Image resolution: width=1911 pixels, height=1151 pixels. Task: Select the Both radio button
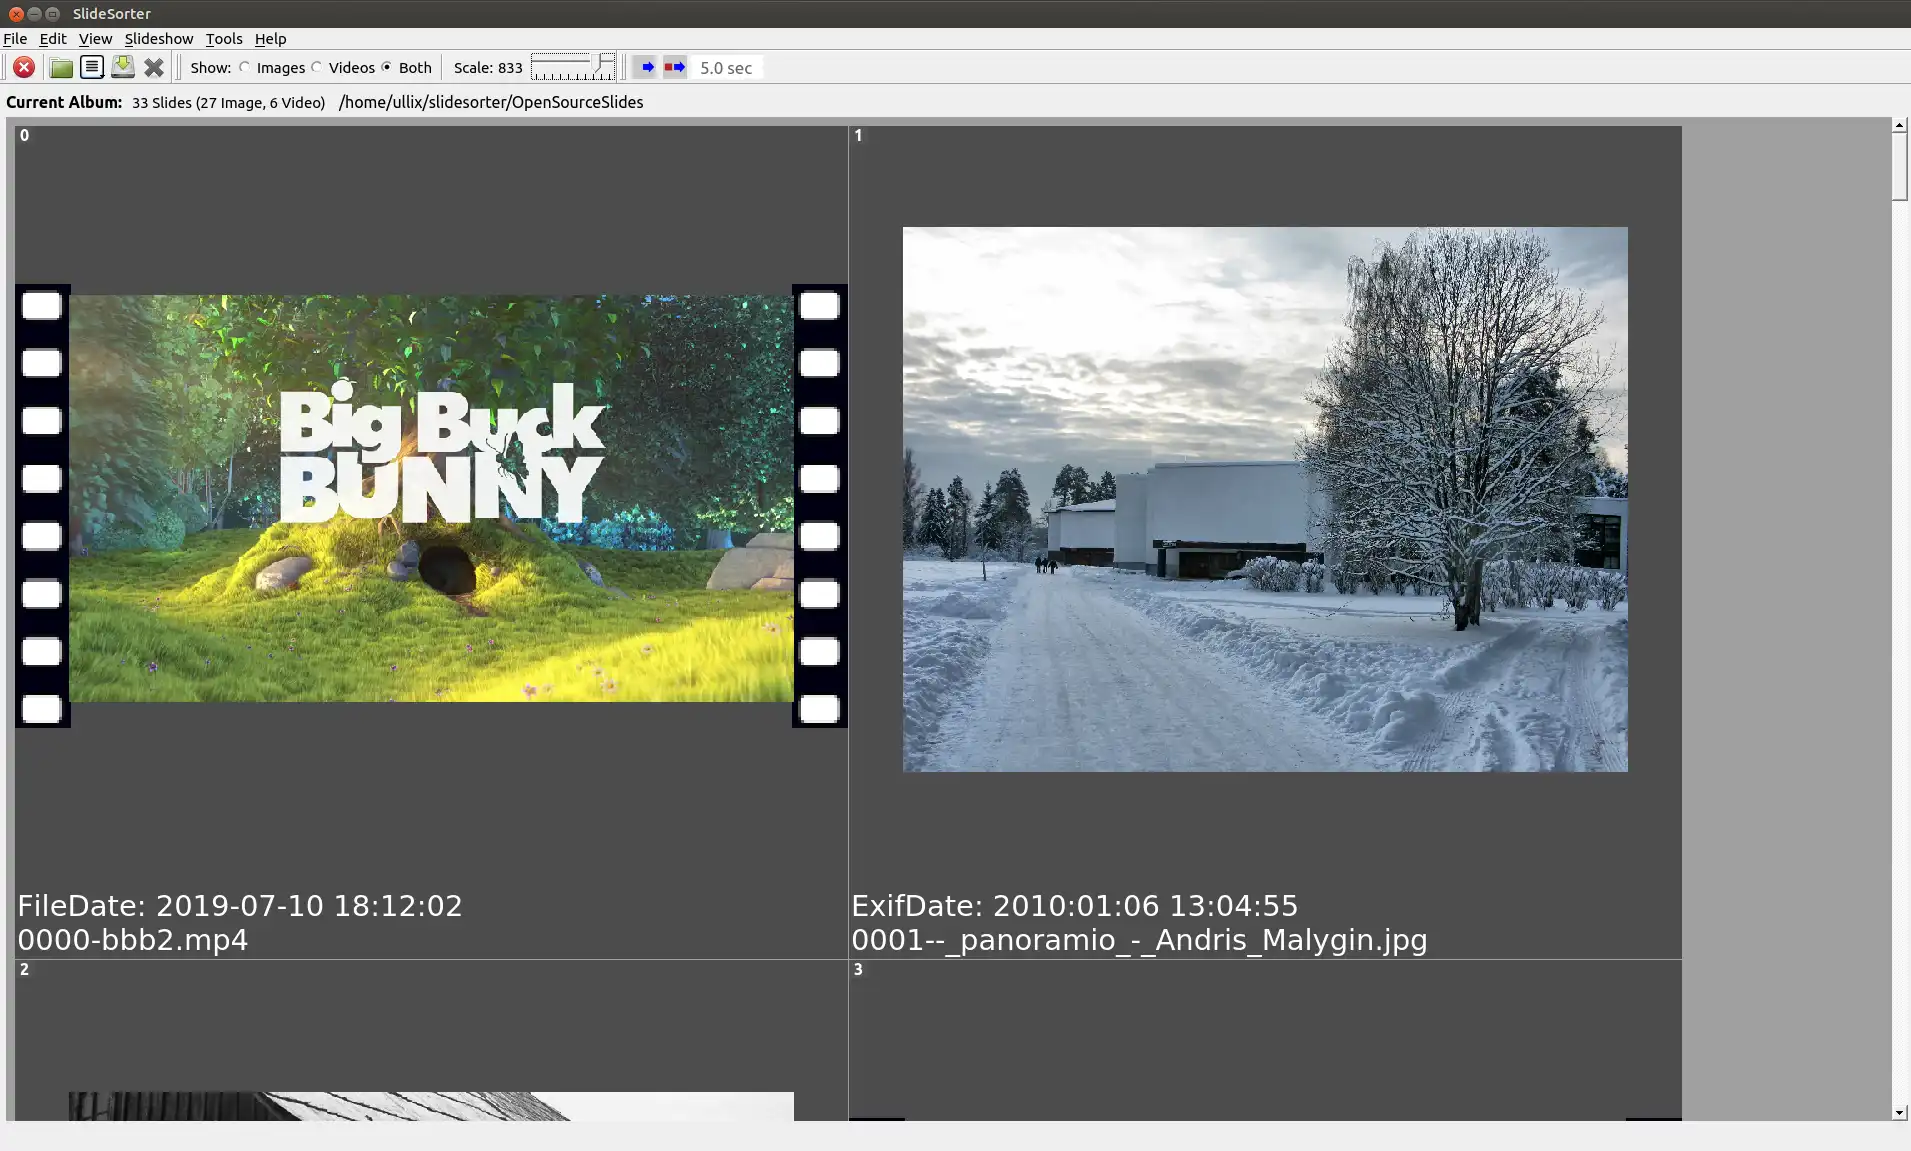(x=386, y=67)
